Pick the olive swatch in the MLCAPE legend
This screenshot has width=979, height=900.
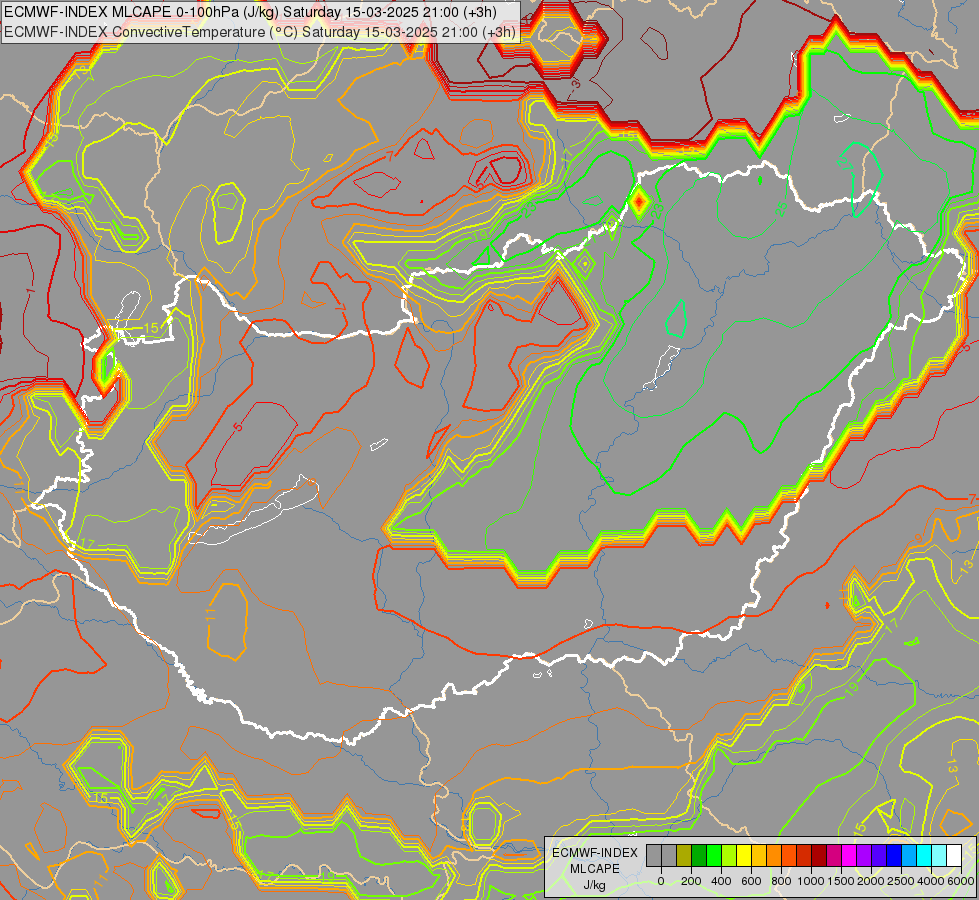[x=684, y=856]
